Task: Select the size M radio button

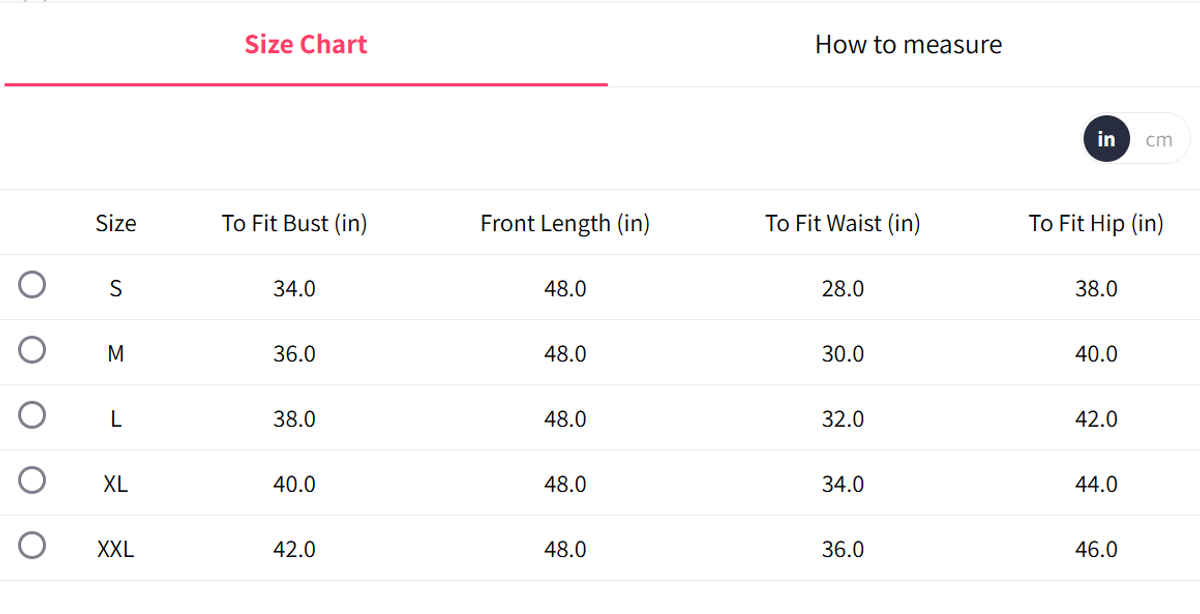Action: (32, 350)
